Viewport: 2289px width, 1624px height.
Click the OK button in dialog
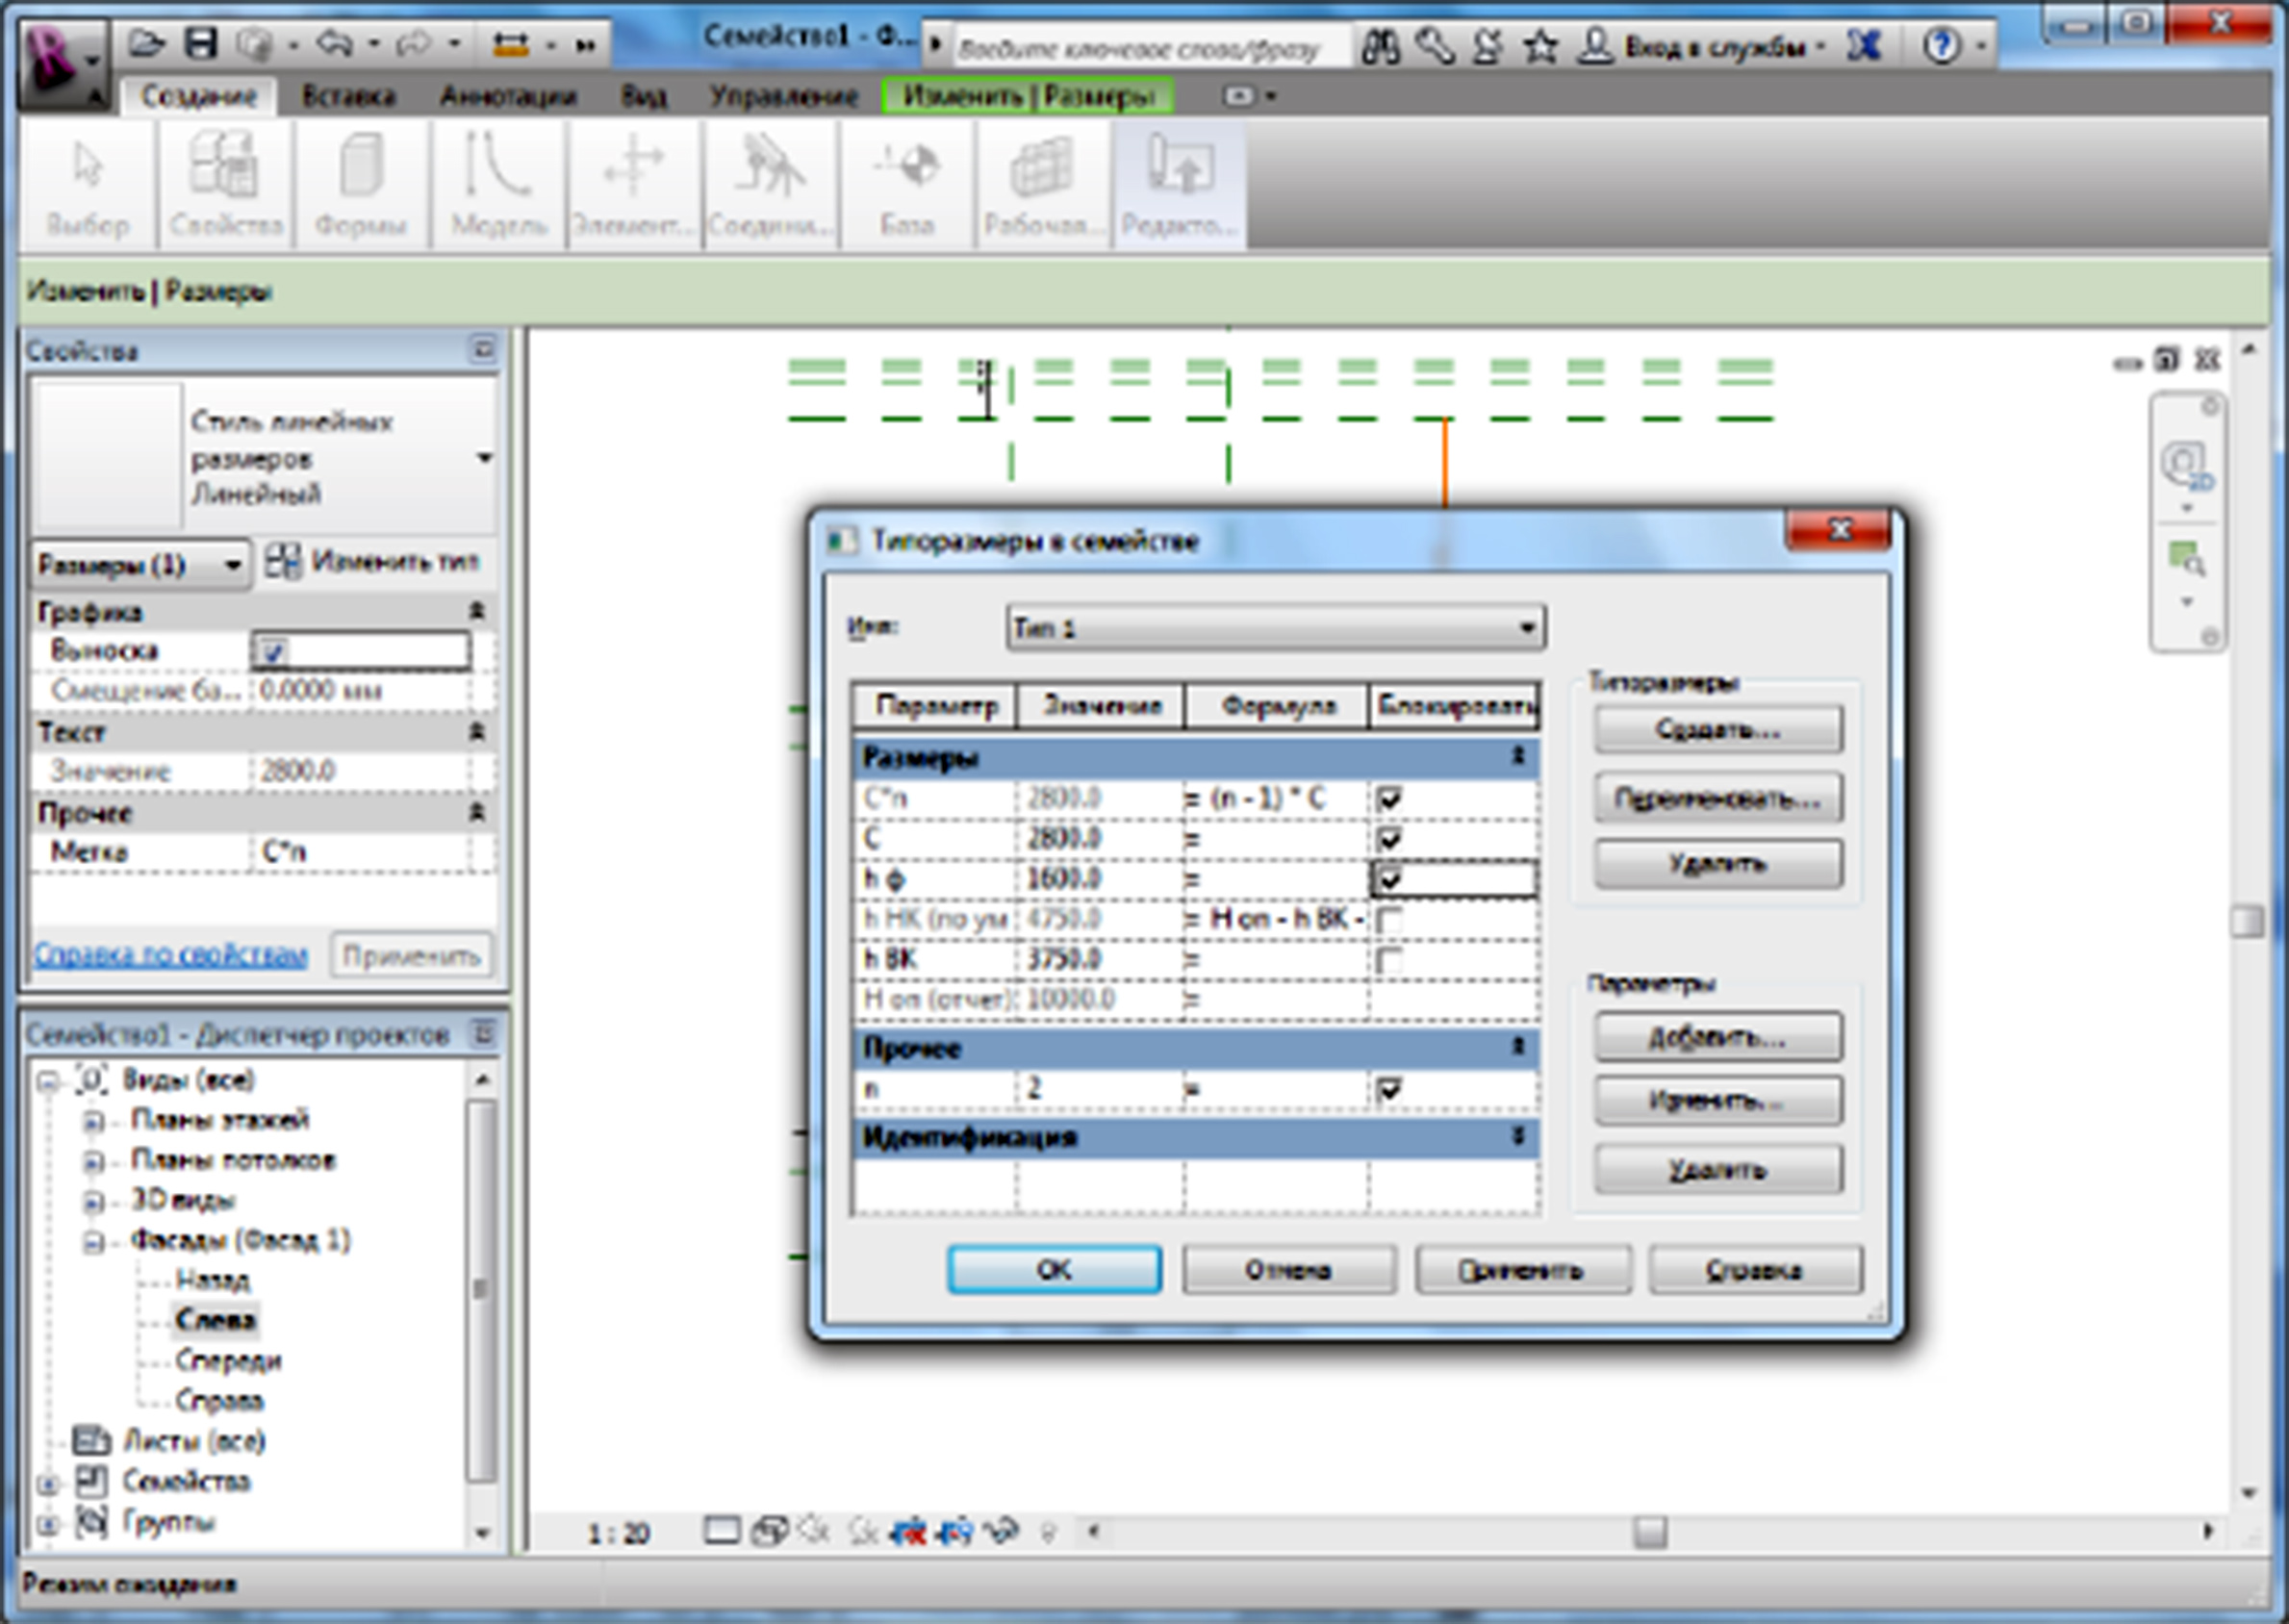pos(1054,1269)
